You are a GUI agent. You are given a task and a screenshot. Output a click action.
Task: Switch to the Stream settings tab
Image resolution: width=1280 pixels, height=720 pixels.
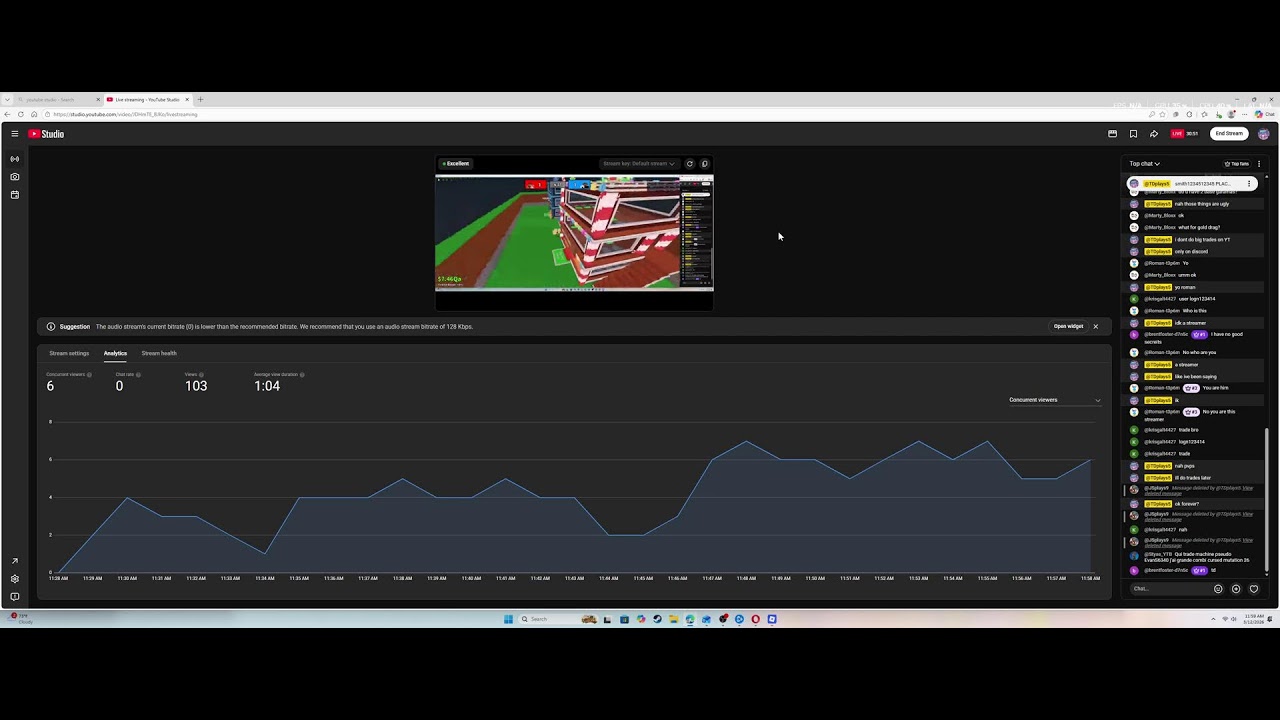tap(69, 353)
